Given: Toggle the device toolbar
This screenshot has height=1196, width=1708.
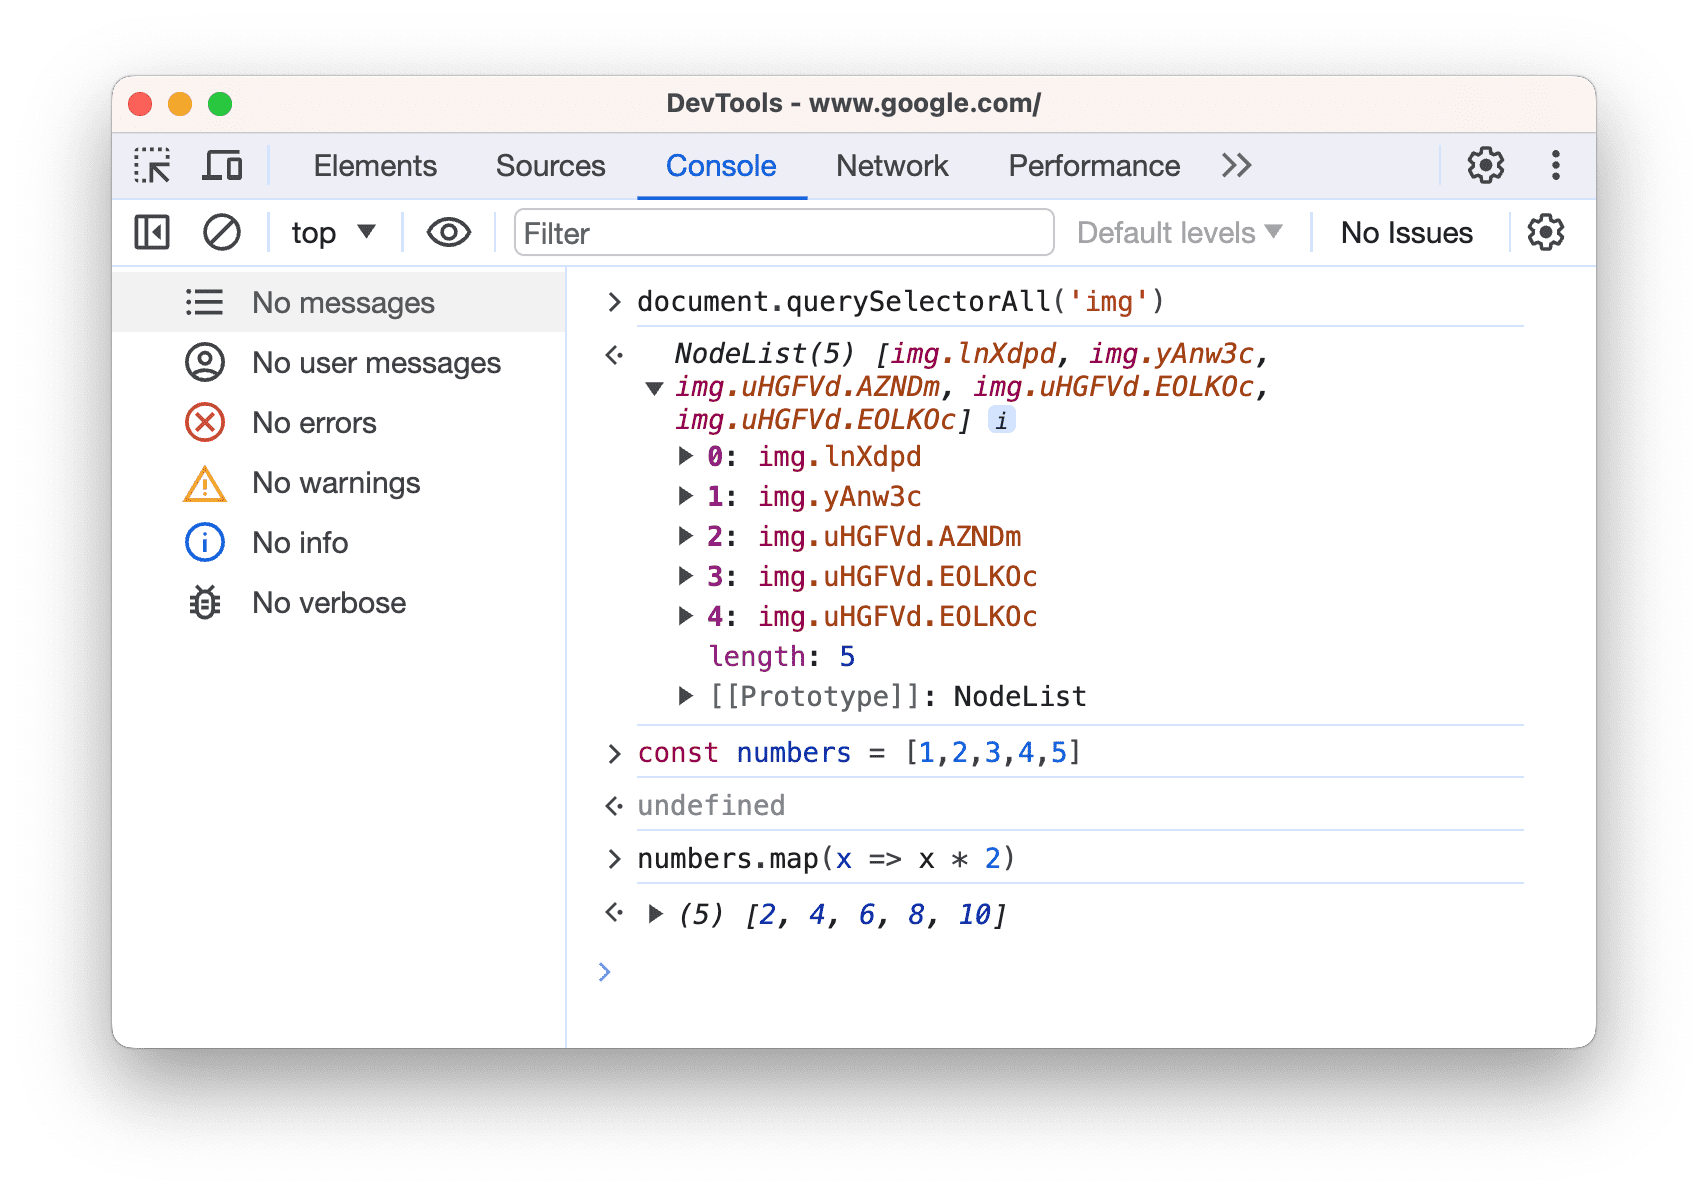Looking at the screenshot, I should click(x=222, y=165).
